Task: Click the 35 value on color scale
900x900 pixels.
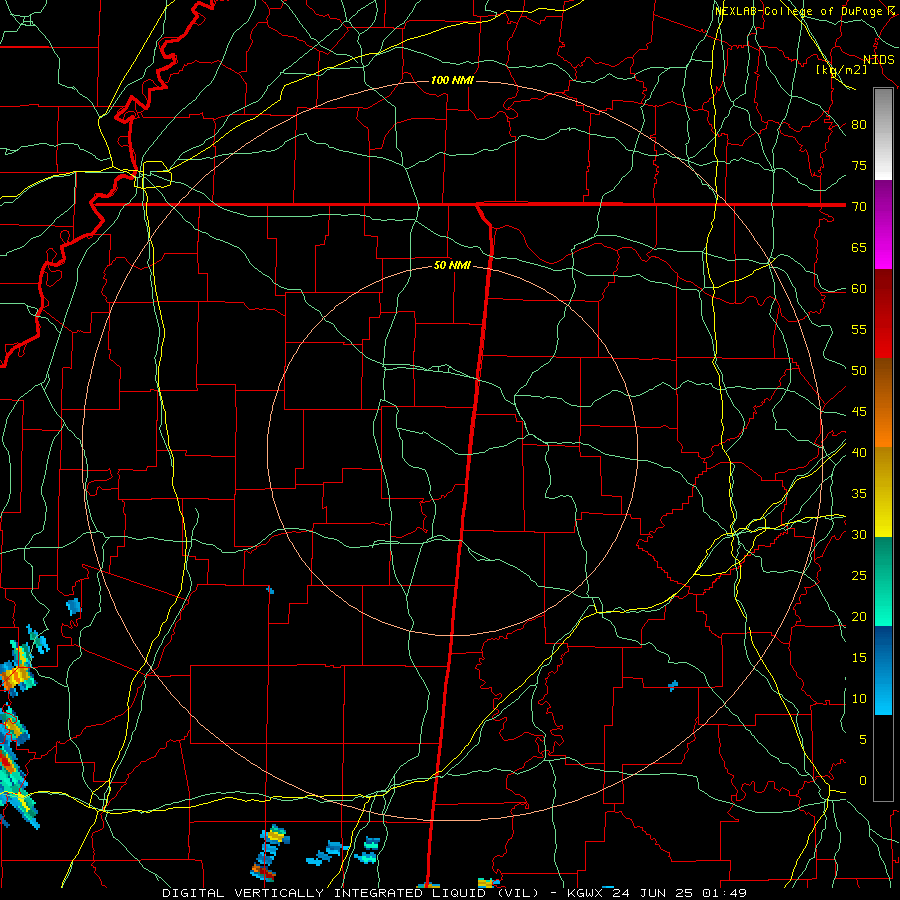Action: 859,494
